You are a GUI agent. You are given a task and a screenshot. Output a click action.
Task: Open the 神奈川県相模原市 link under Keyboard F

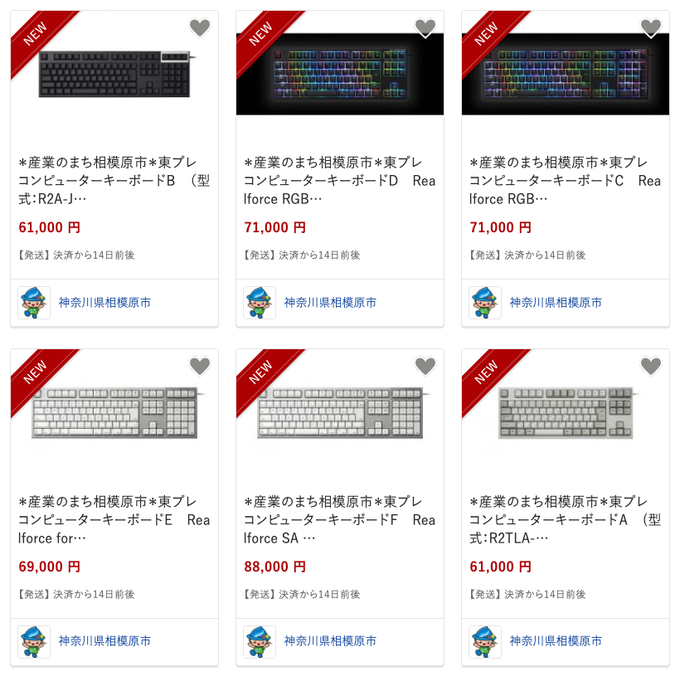tap(330, 641)
